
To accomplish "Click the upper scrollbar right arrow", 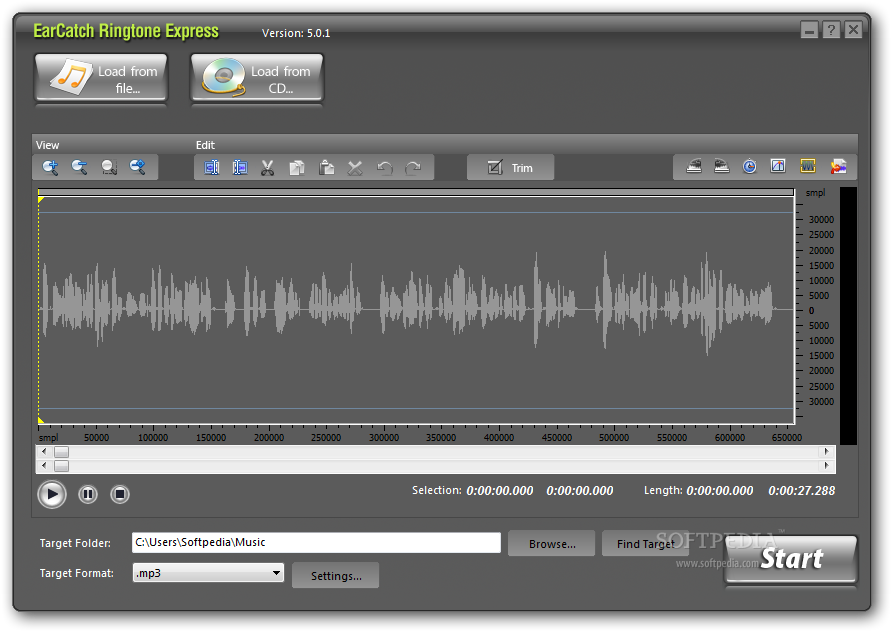I will coord(827,452).
